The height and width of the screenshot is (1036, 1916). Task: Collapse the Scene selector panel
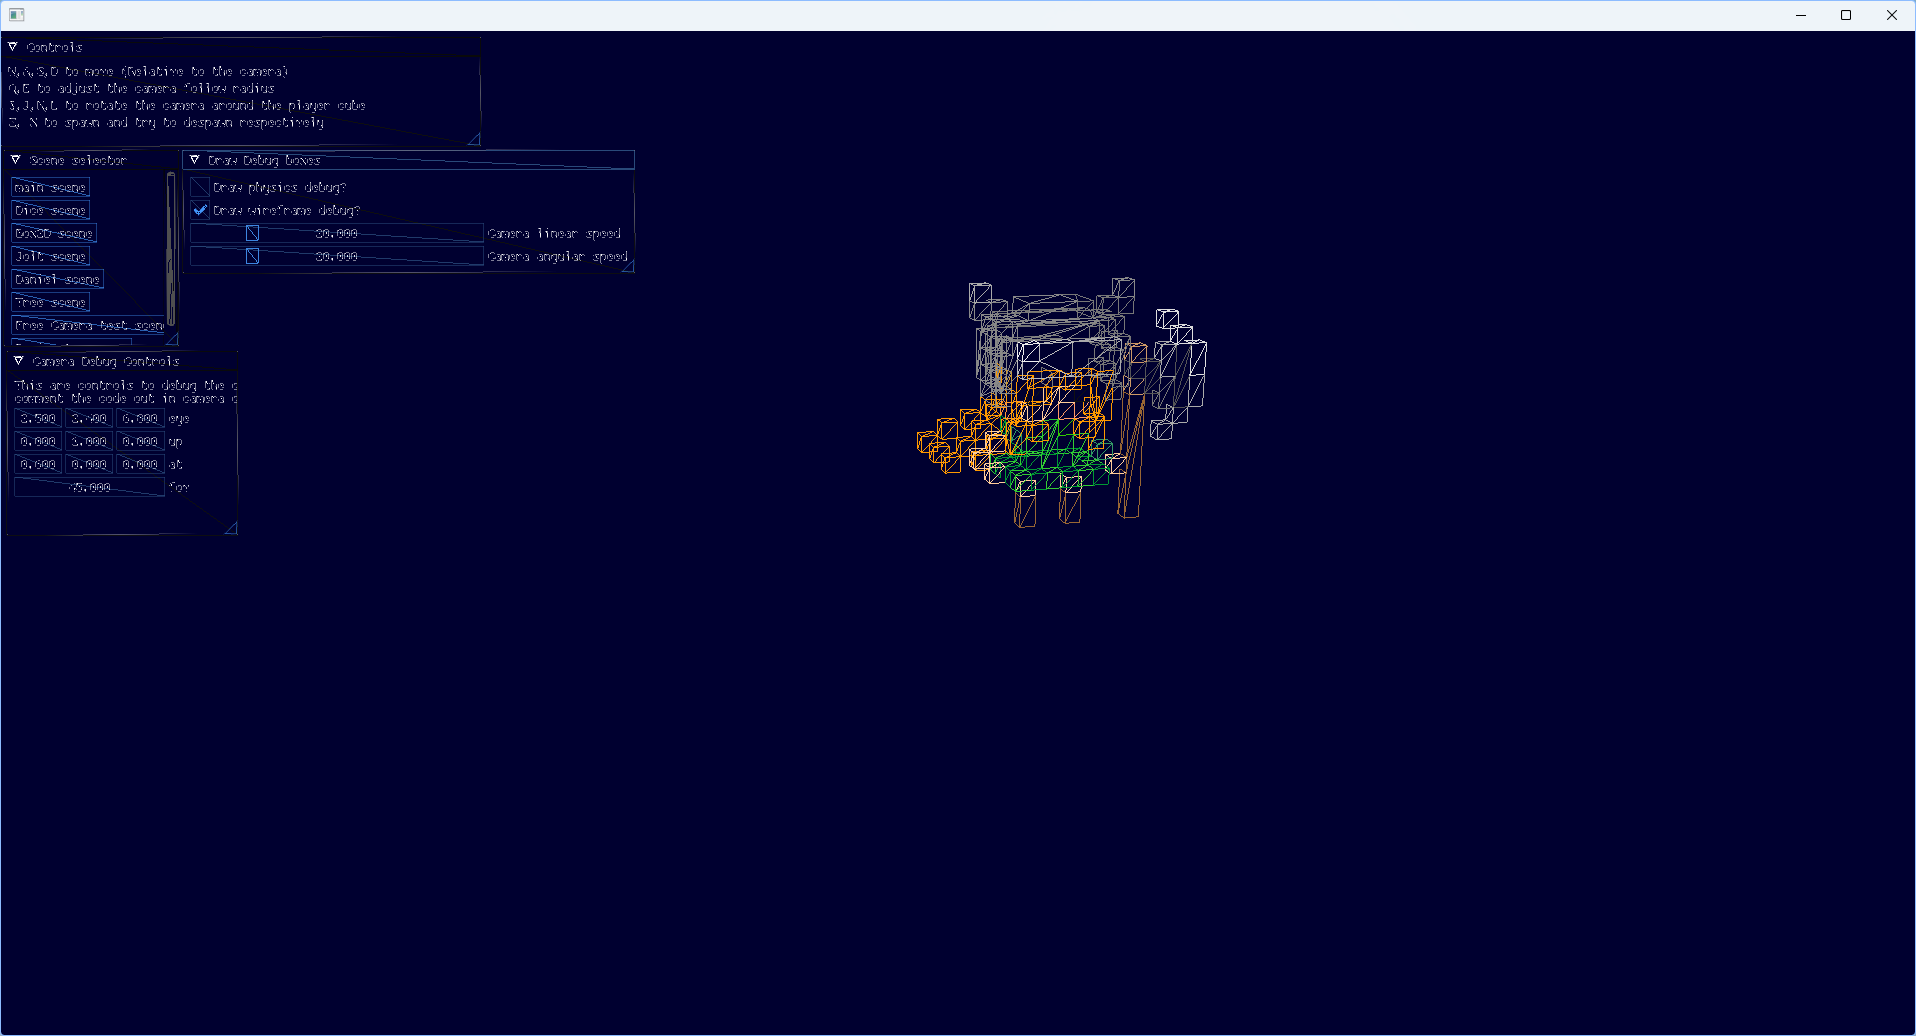16,160
